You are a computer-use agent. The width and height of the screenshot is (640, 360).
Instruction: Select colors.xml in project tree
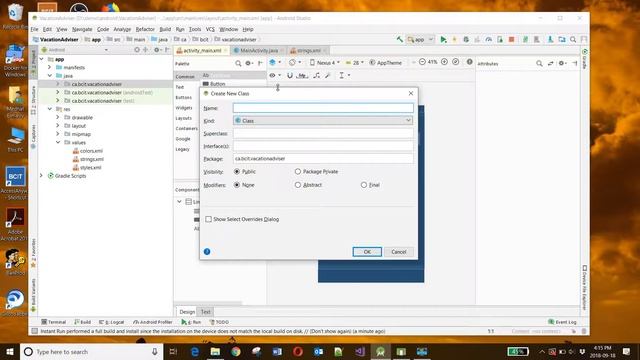tap(88, 151)
